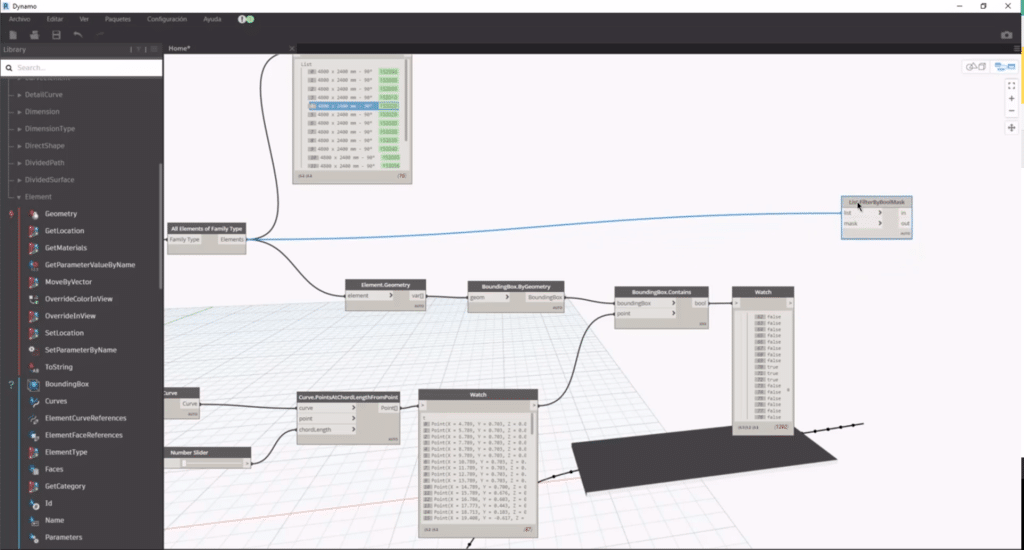Click the GetMaterials node icon

(33, 248)
